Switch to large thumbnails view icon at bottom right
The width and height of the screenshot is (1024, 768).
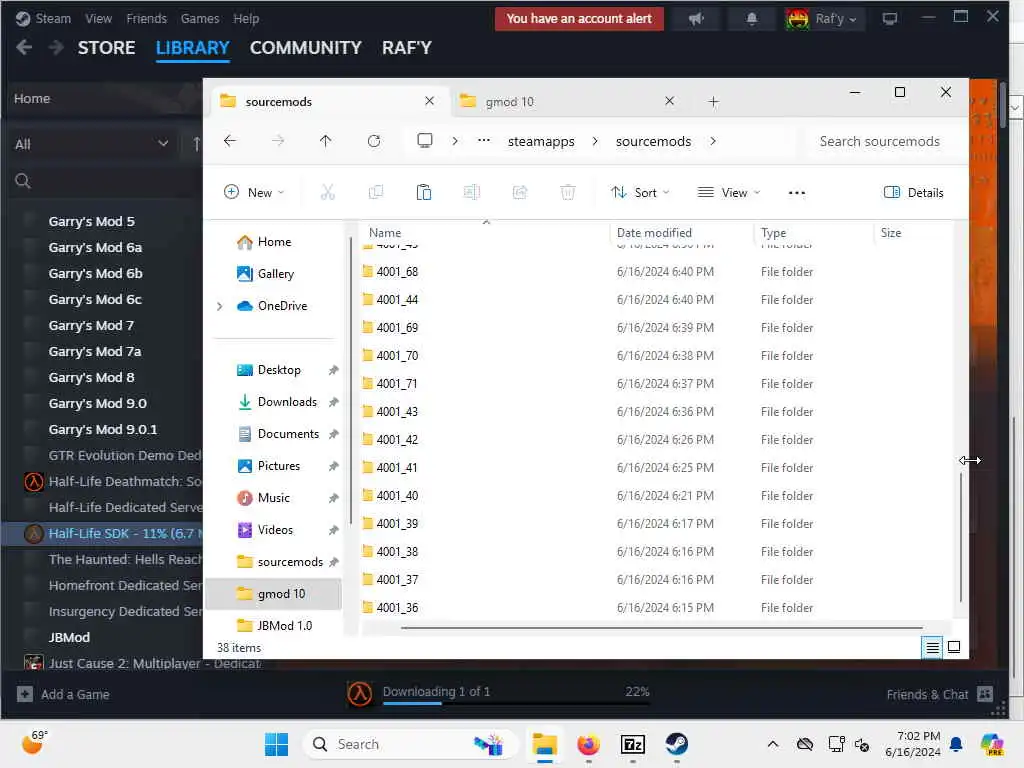[953, 647]
